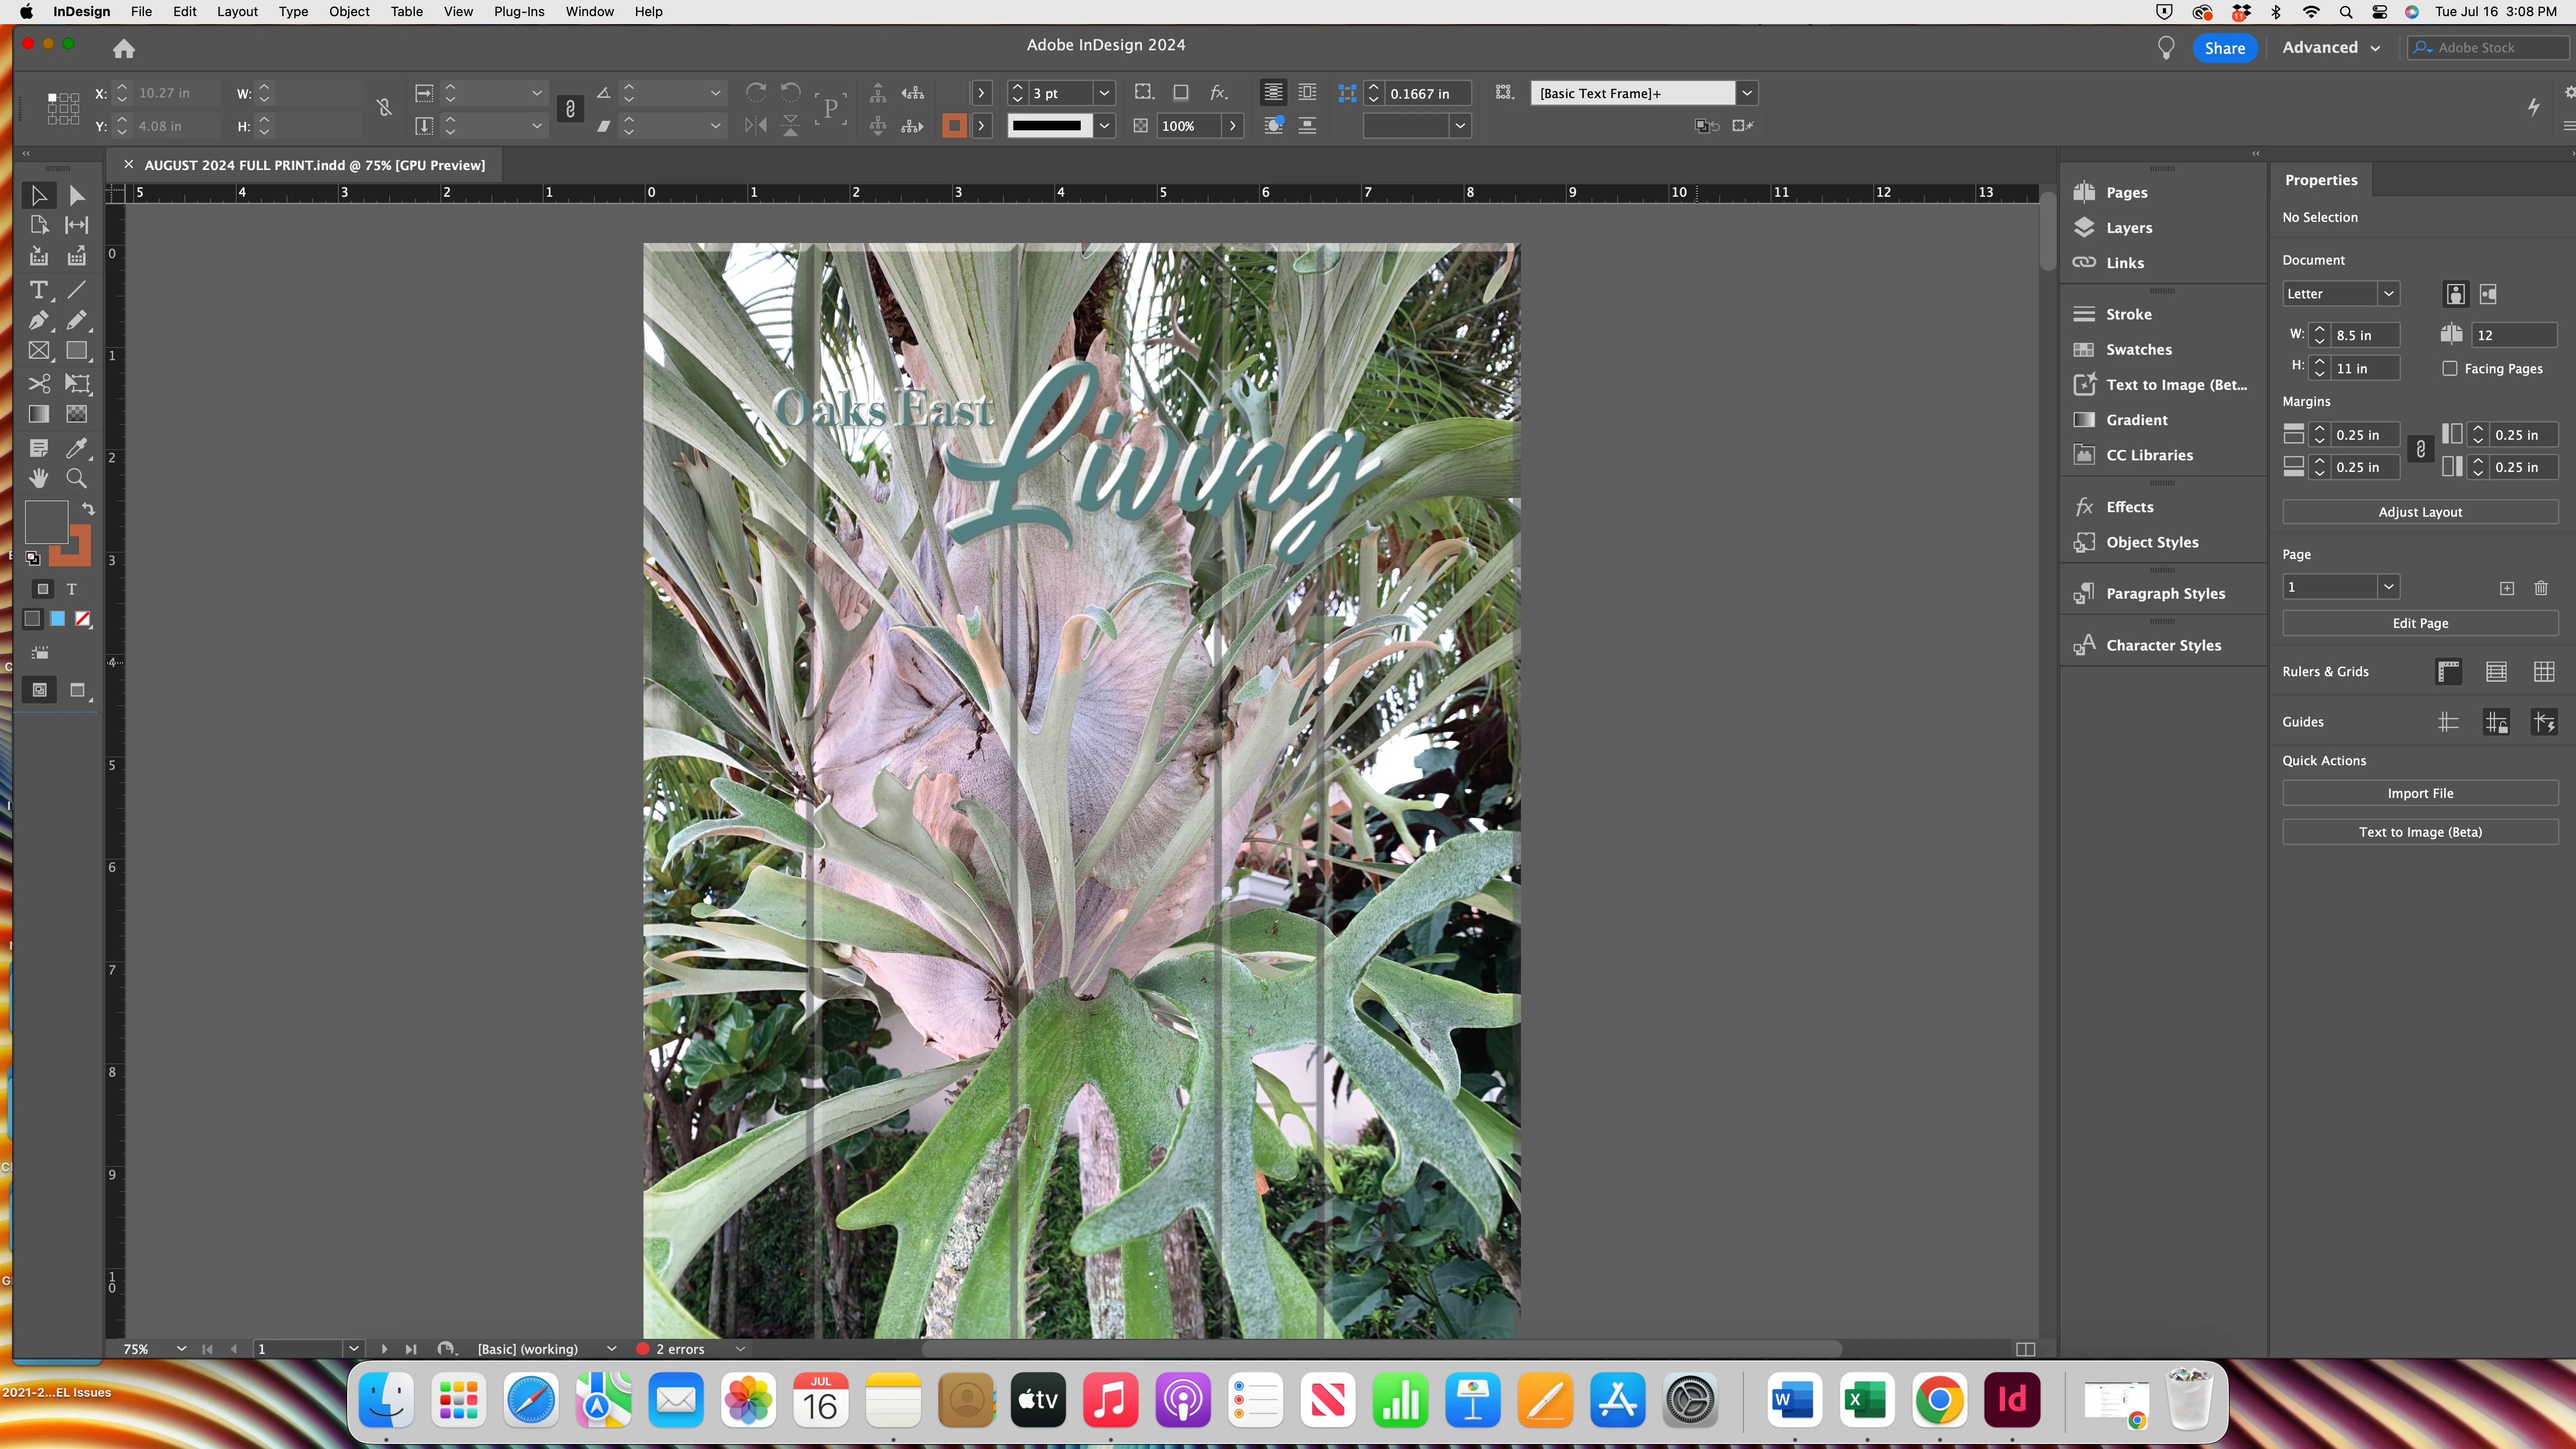Select the Gap tool

pos(77,225)
